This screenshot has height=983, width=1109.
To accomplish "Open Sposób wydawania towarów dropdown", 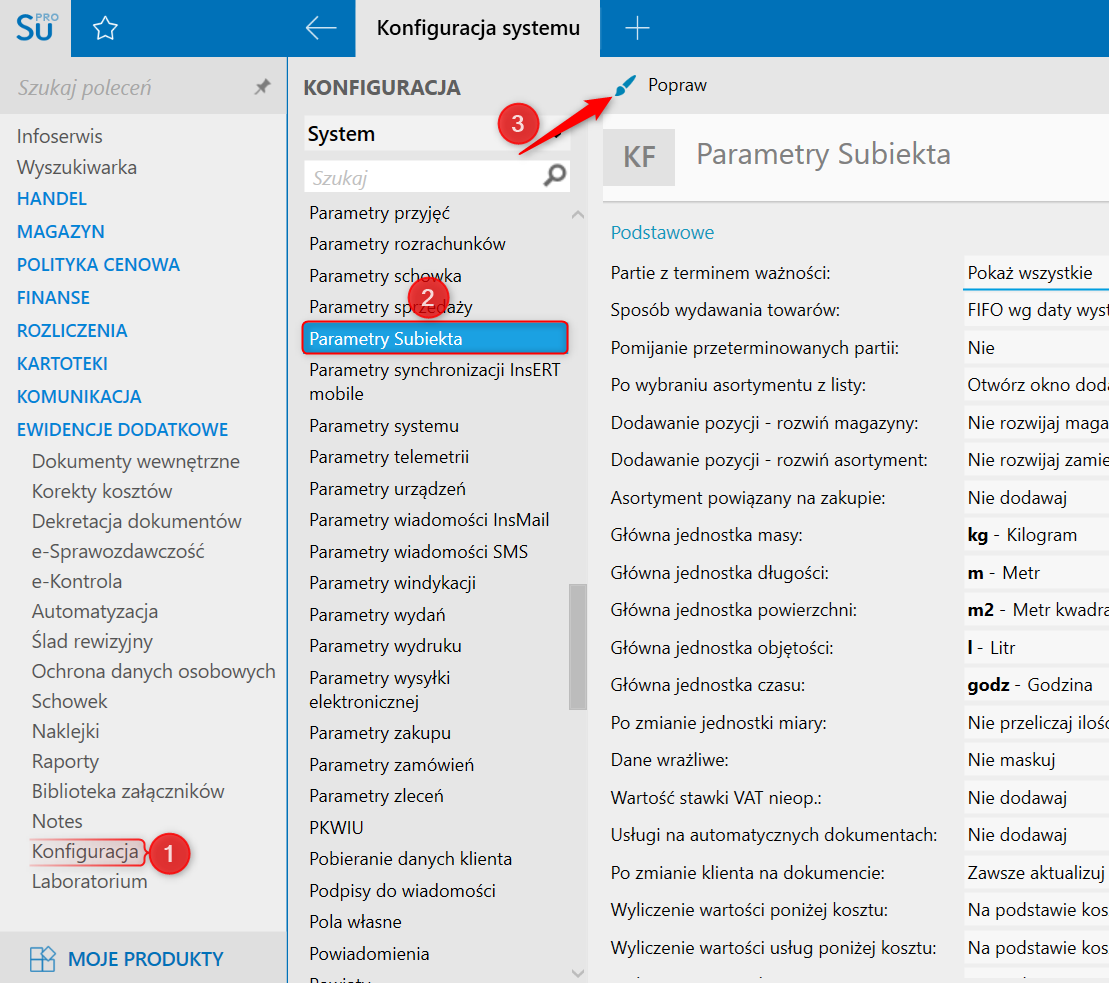I will (1036, 310).
